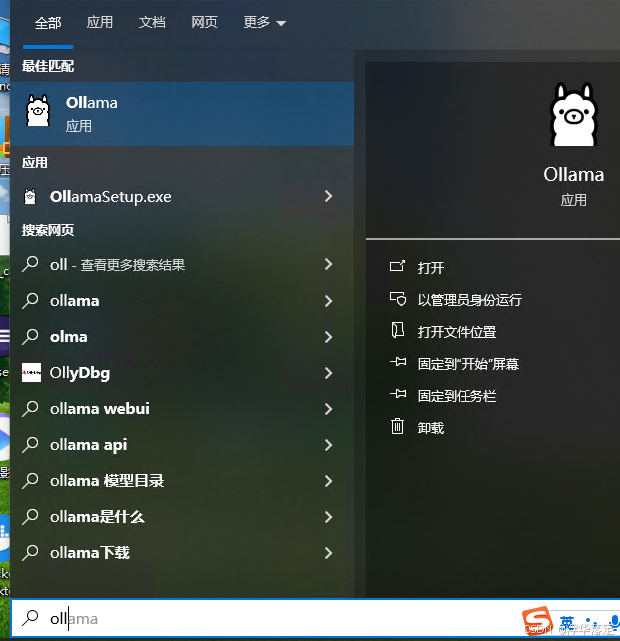
Task: Click the magnifier icon in search box
Action: [x=30, y=618]
